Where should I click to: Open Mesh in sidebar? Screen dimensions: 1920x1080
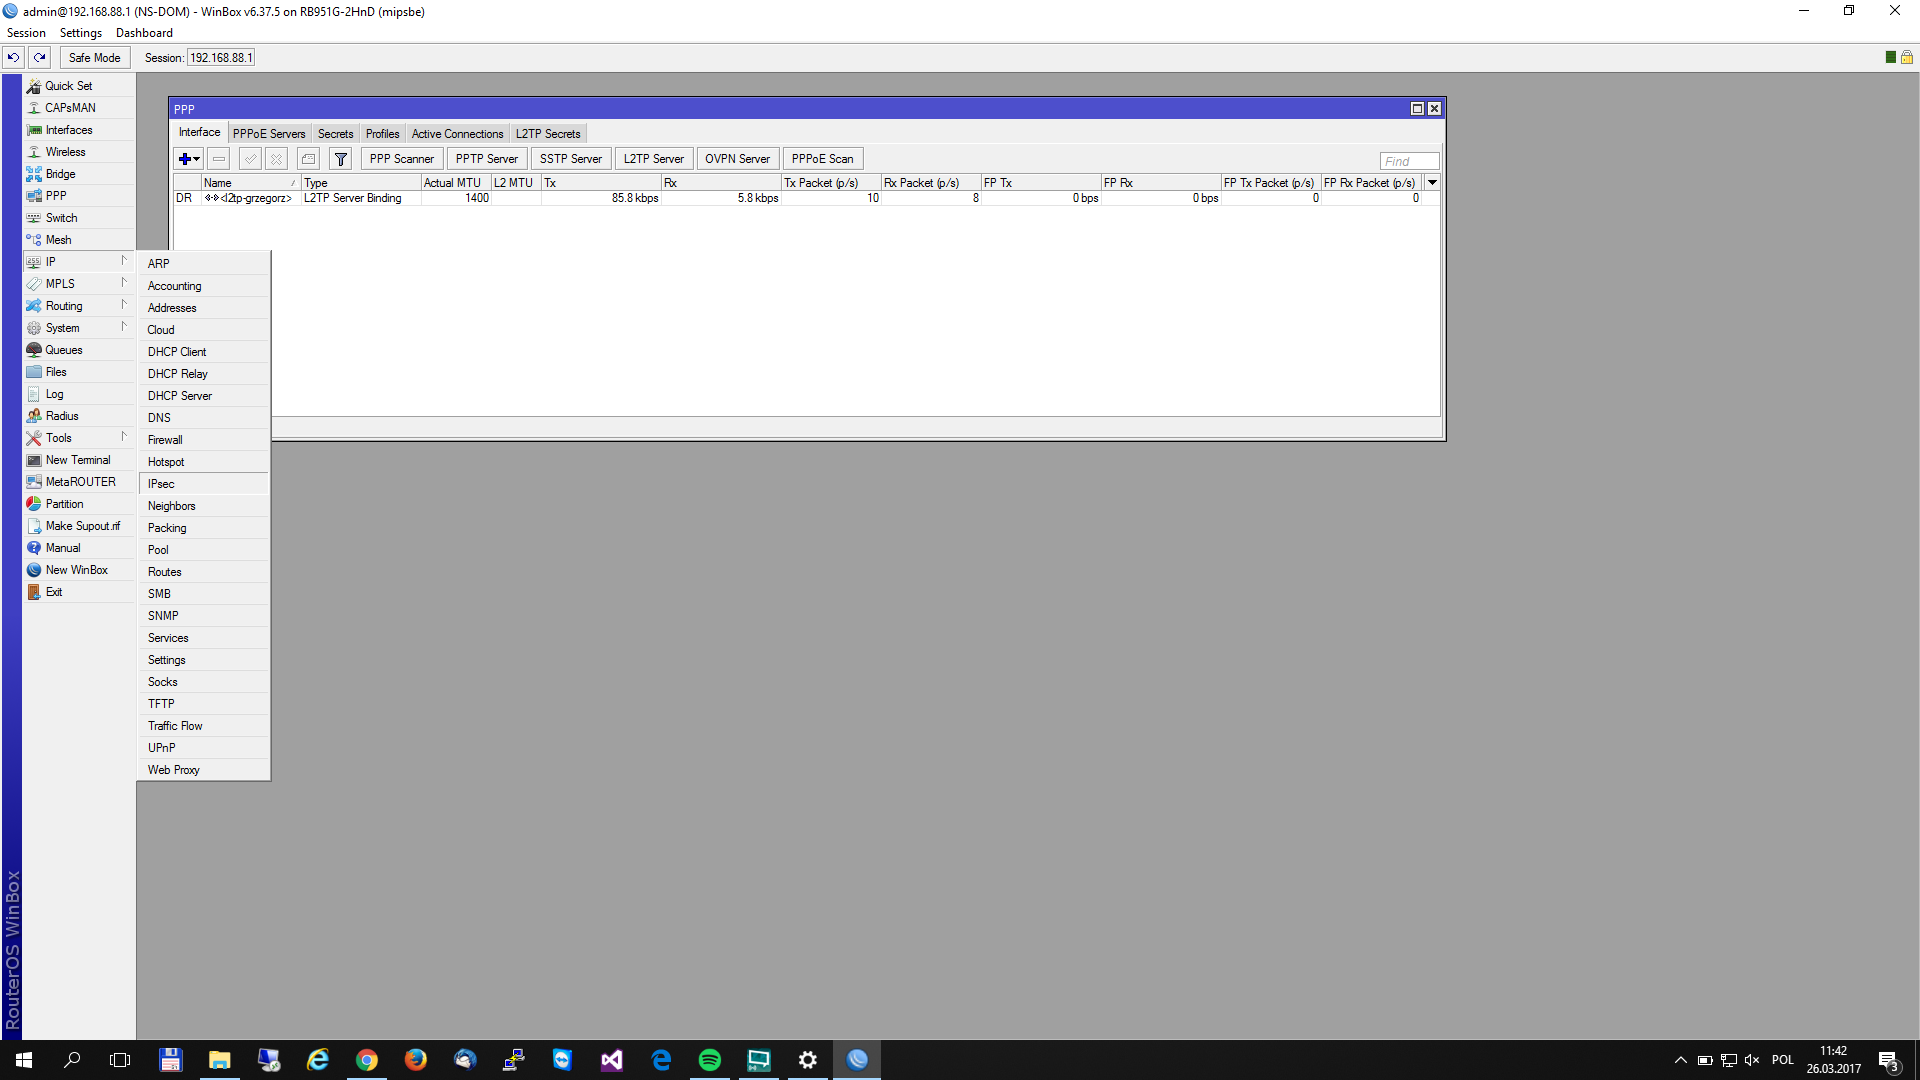coord(79,240)
